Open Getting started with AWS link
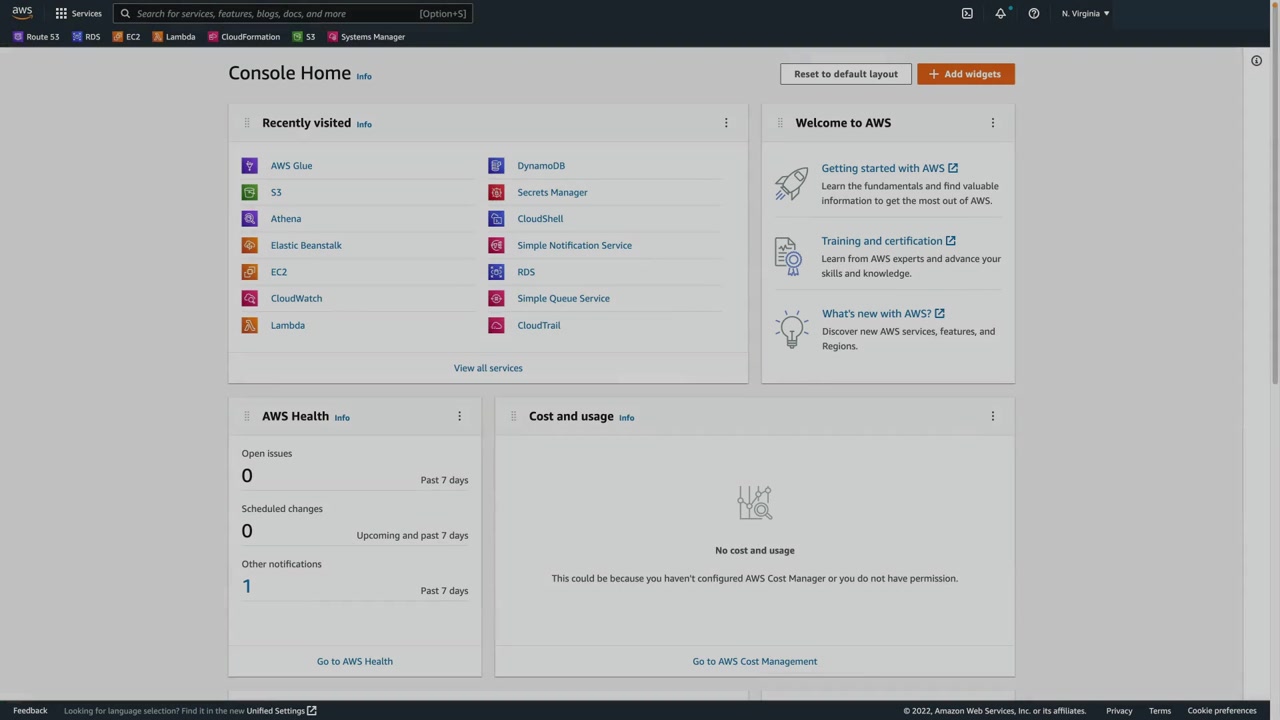This screenshot has height=720, width=1280. point(890,168)
